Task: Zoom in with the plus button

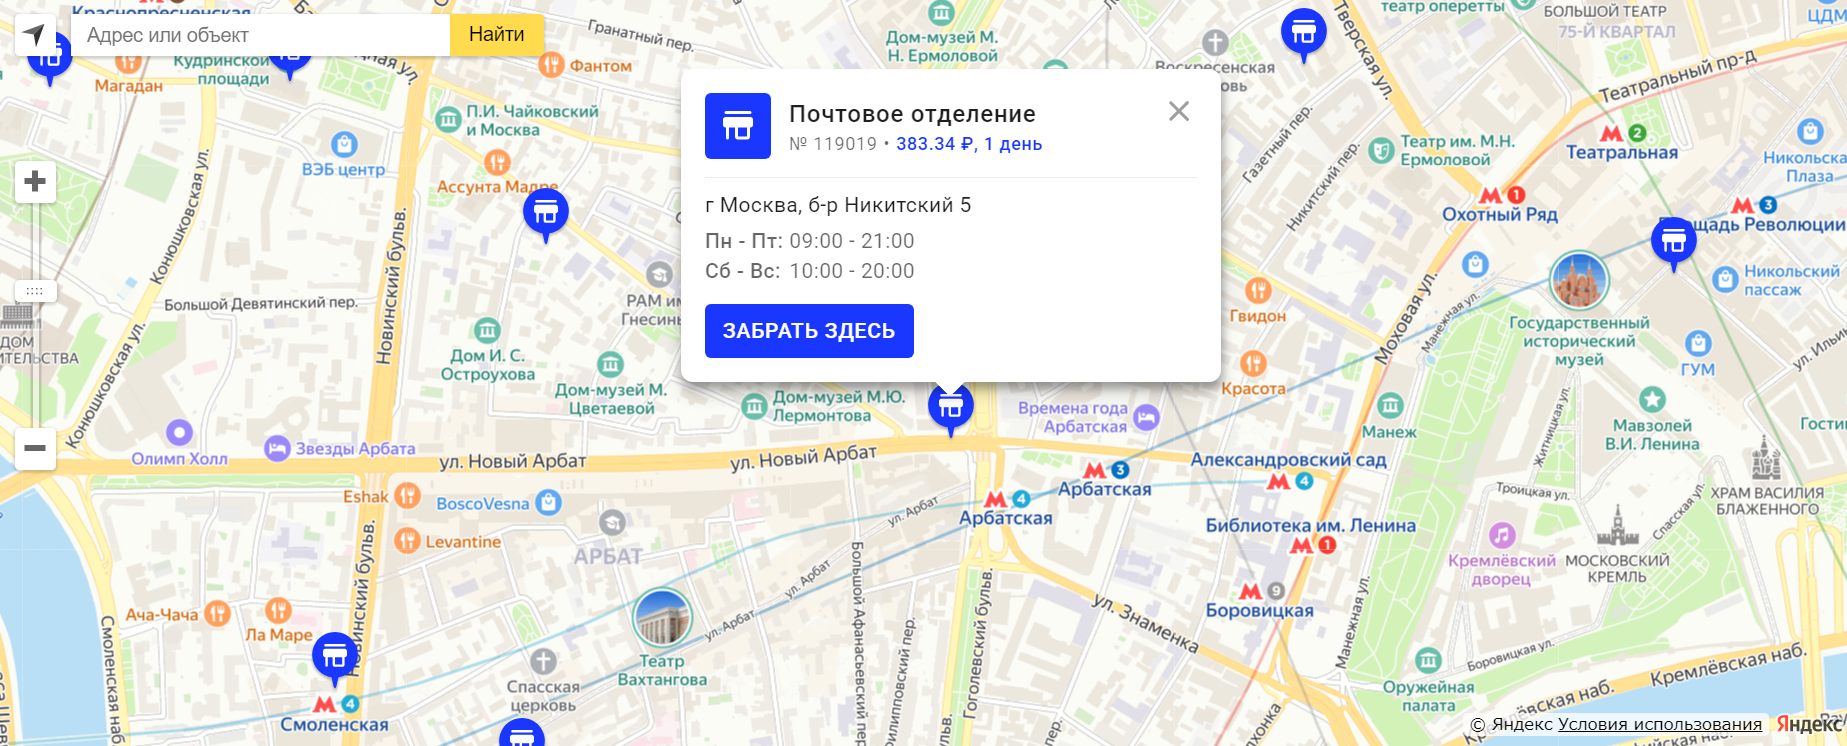Action: pyautogui.click(x=35, y=182)
